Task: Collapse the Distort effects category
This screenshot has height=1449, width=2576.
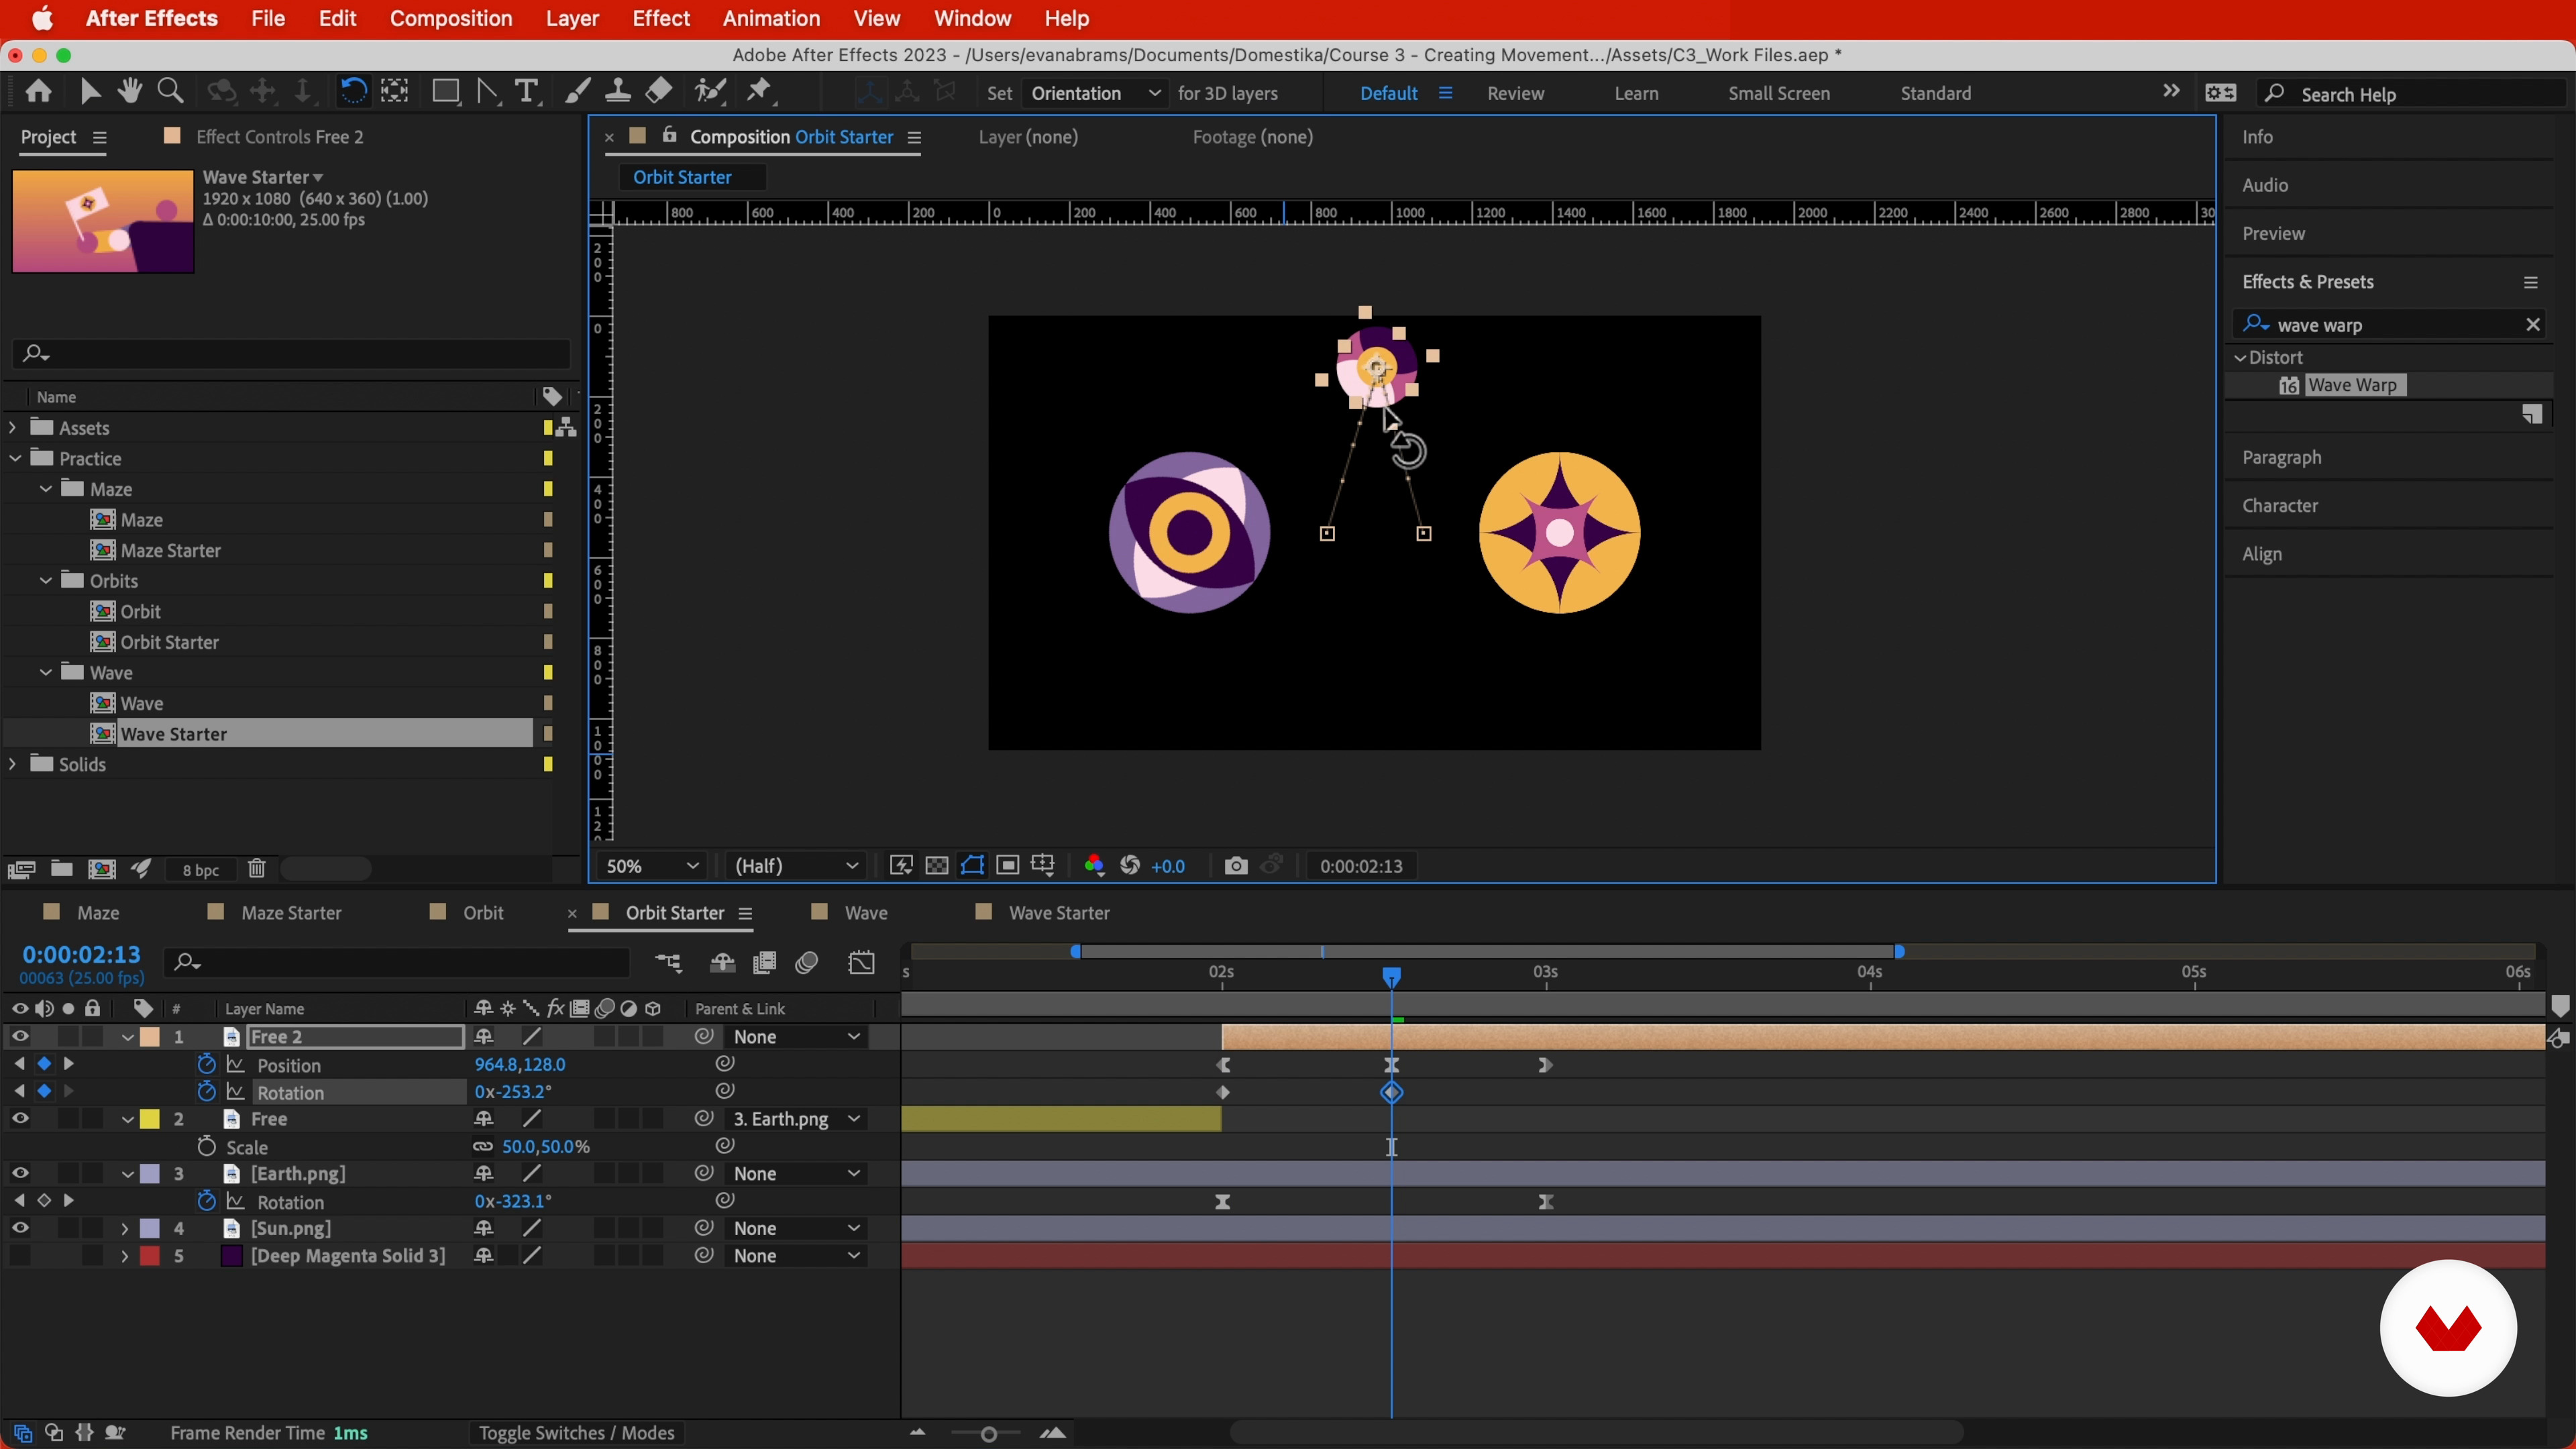Action: pos(2240,358)
